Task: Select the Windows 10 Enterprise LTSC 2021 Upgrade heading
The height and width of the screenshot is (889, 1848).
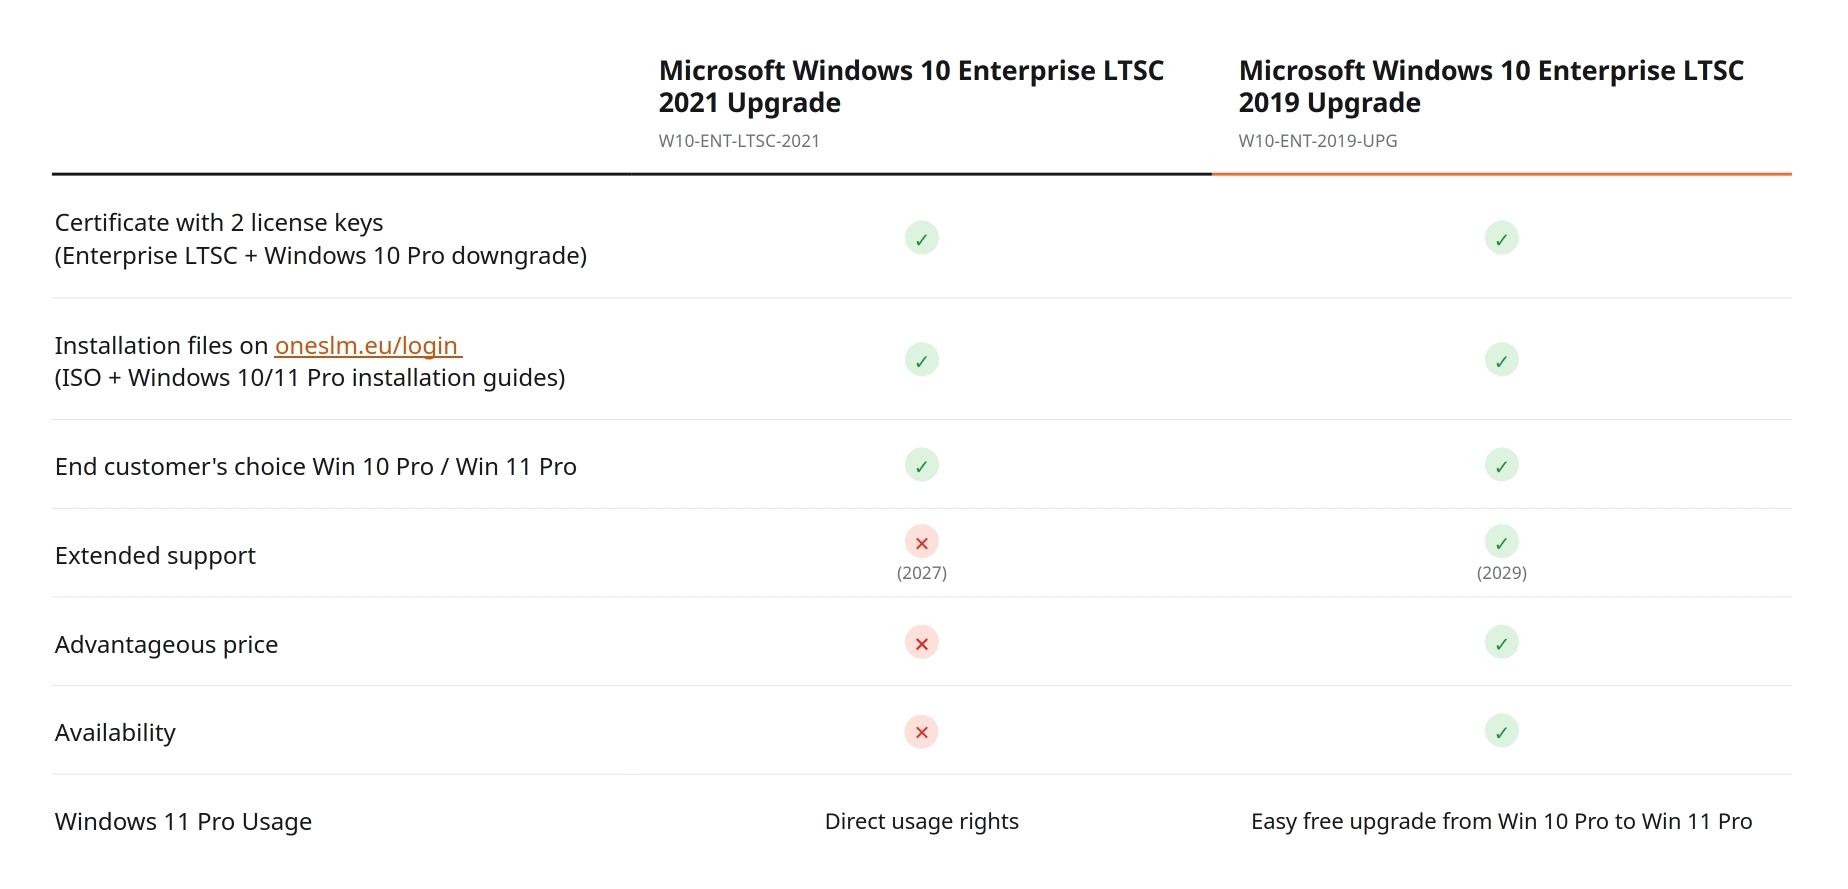Action: pyautogui.click(x=911, y=87)
